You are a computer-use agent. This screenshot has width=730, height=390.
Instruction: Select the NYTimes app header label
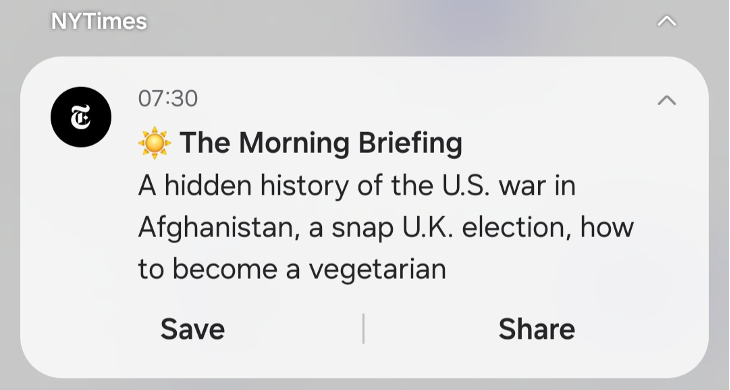click(x=99, y=21)
